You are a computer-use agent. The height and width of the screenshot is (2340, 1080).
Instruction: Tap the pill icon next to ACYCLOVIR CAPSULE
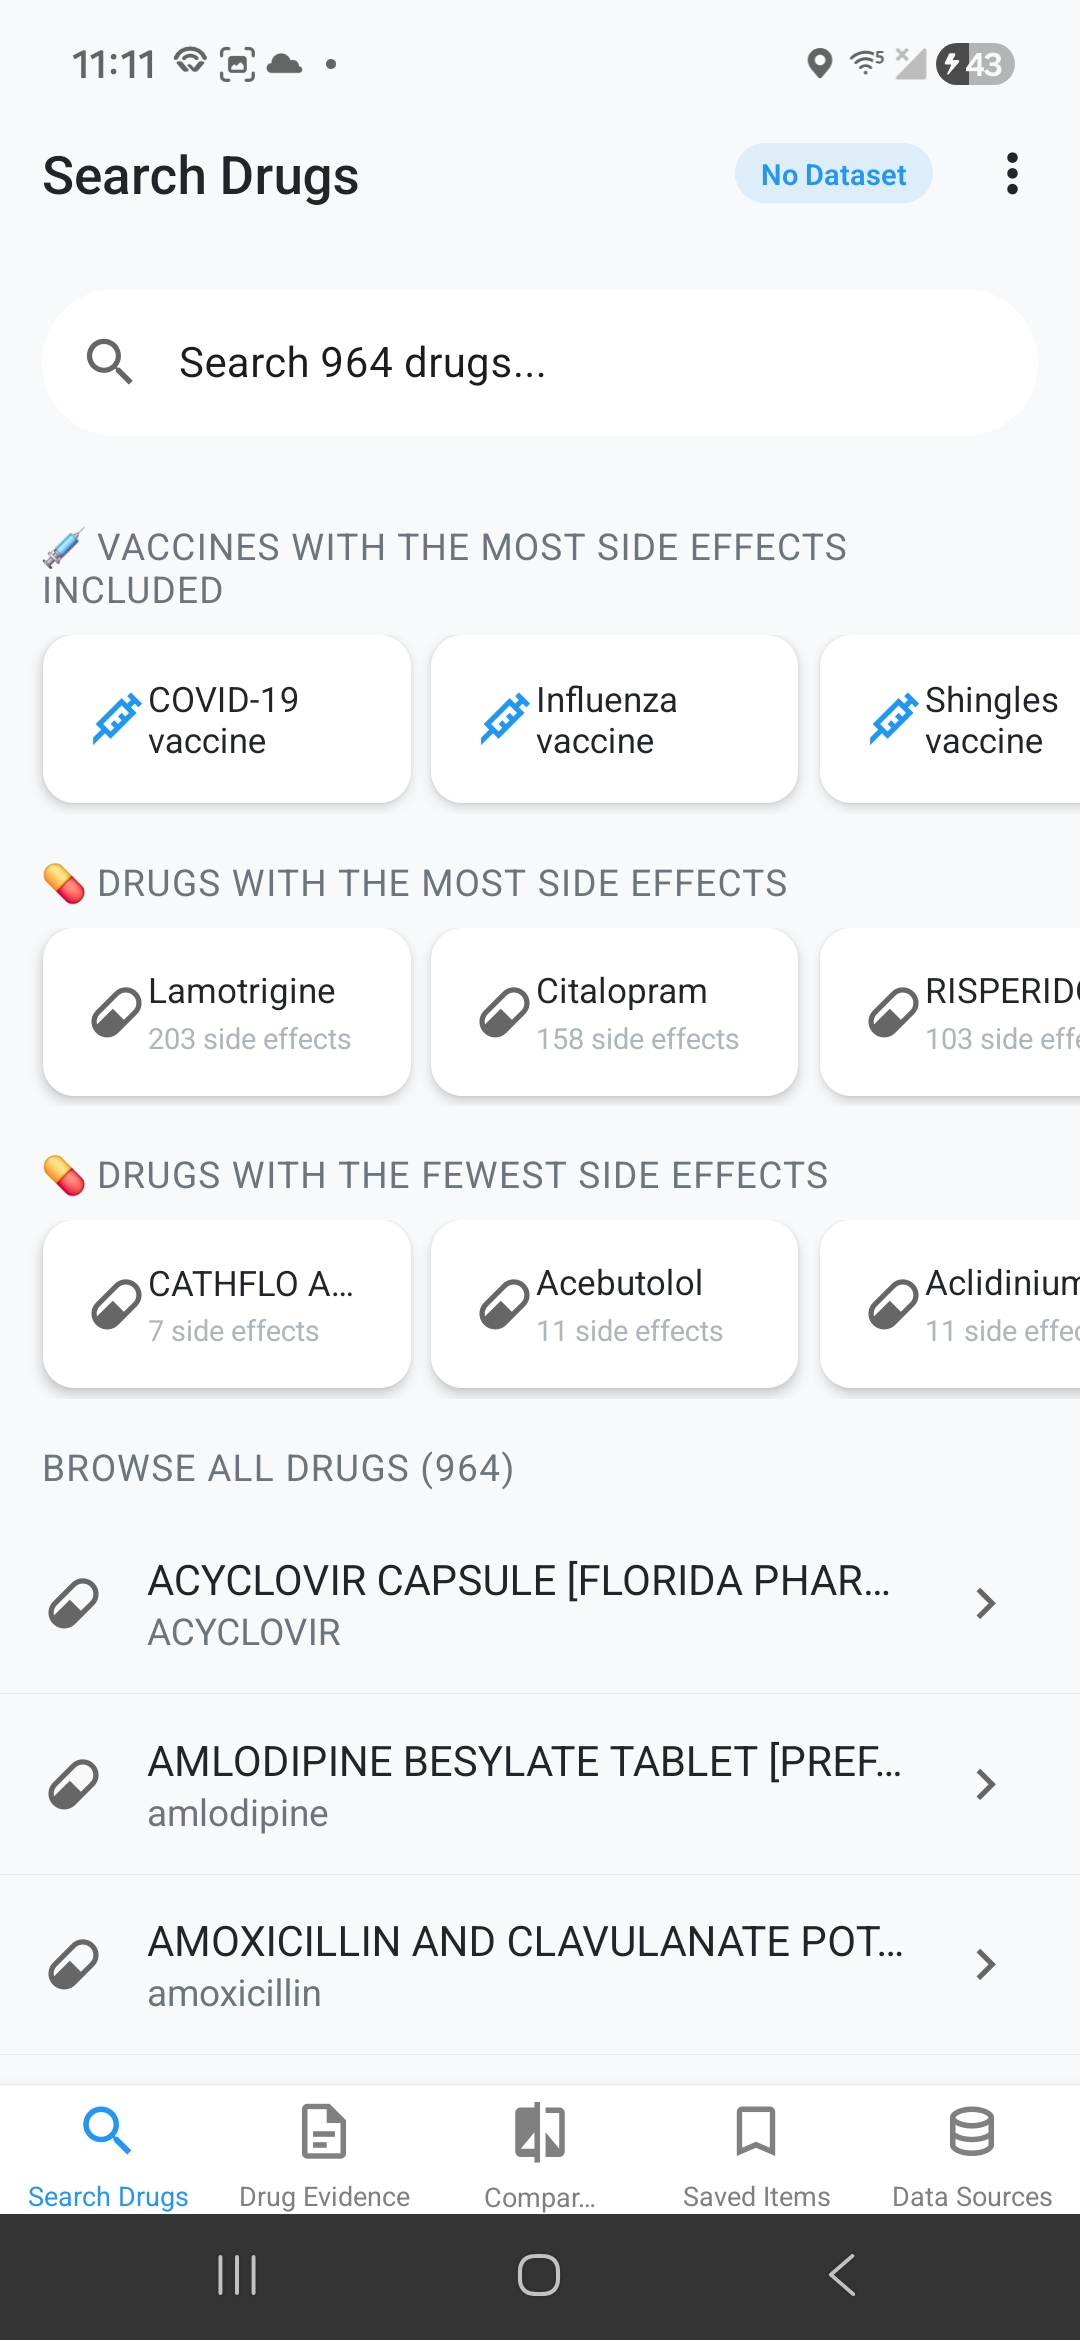pos(74,1603)
